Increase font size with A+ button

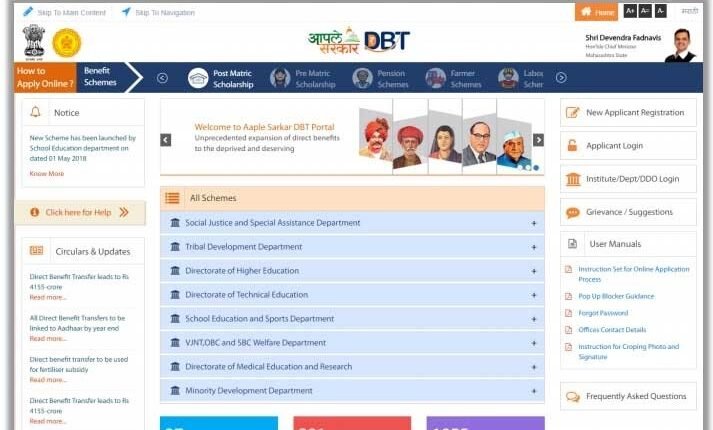tap(630, 11)
